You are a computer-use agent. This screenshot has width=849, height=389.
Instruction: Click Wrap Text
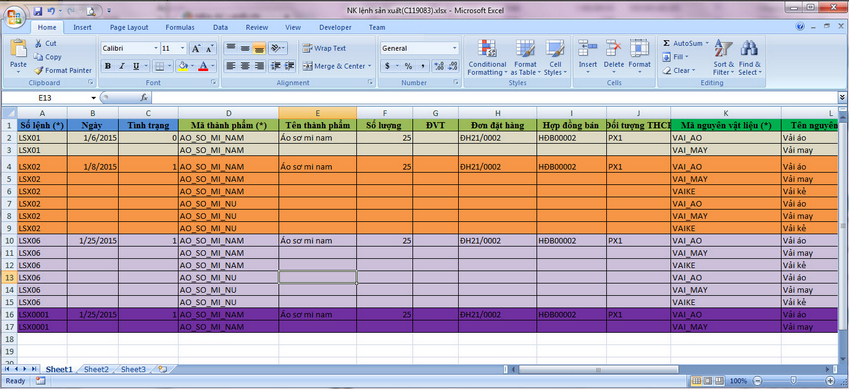(324, 48)
